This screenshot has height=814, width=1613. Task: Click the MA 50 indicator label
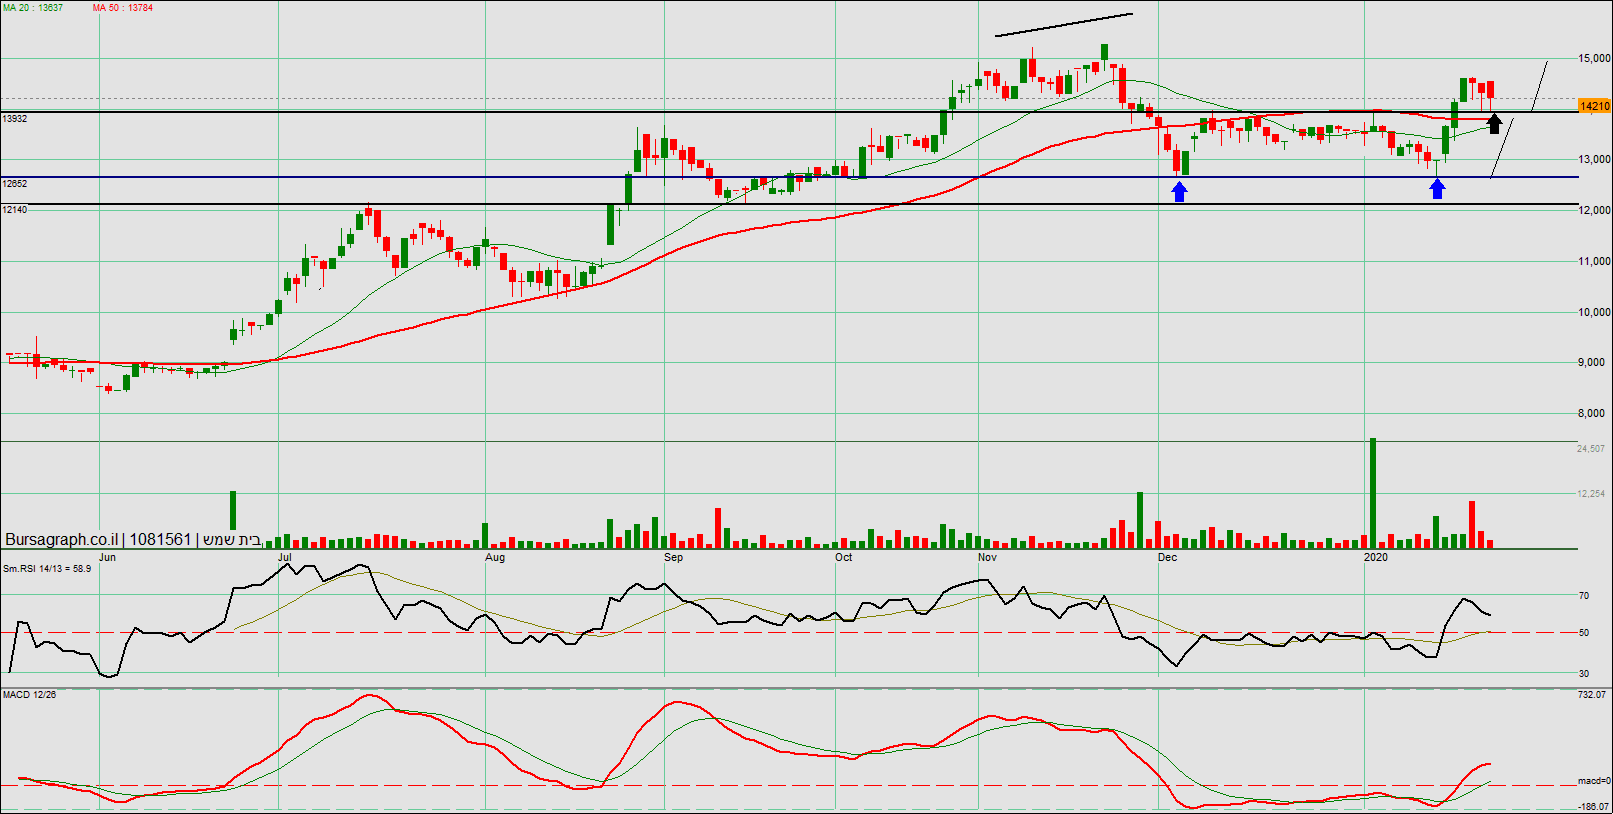tap(123, 8)
